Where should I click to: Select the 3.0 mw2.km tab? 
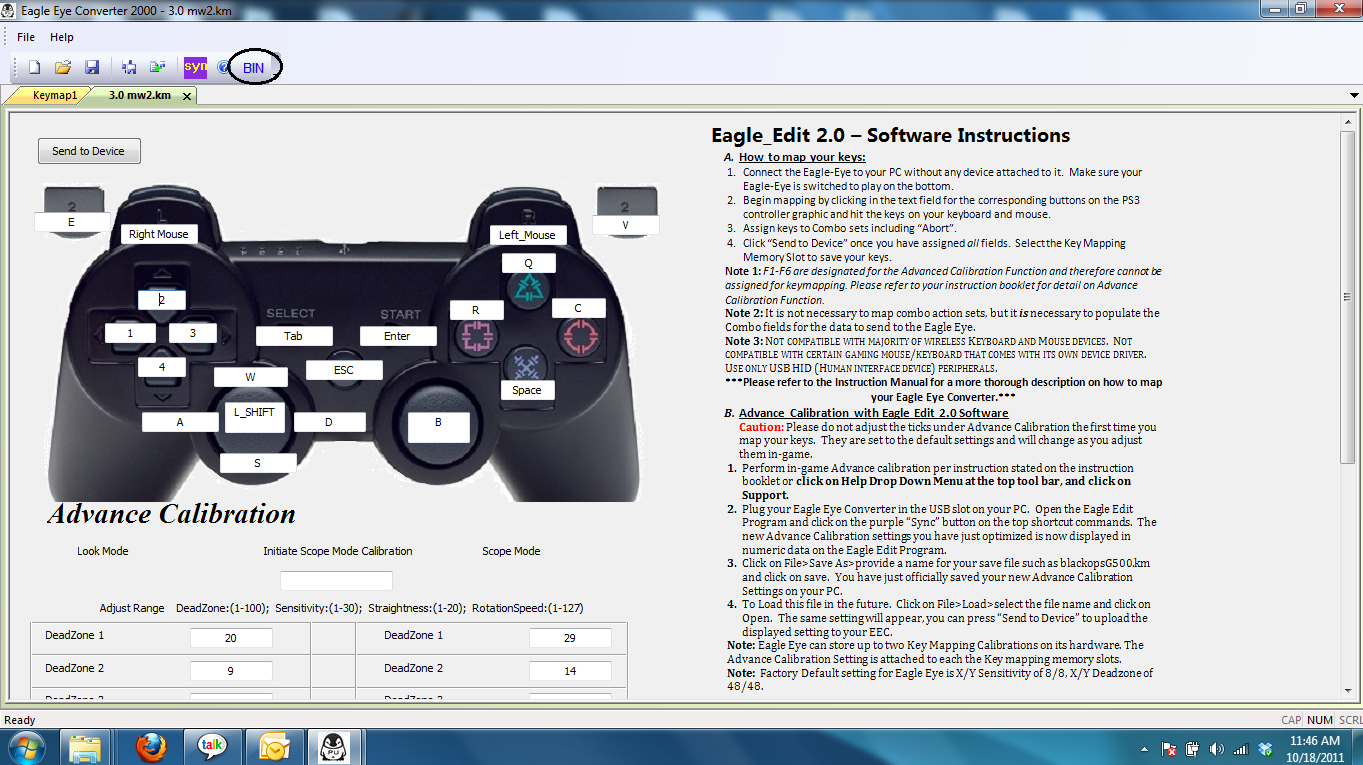(x=139, y=96)
